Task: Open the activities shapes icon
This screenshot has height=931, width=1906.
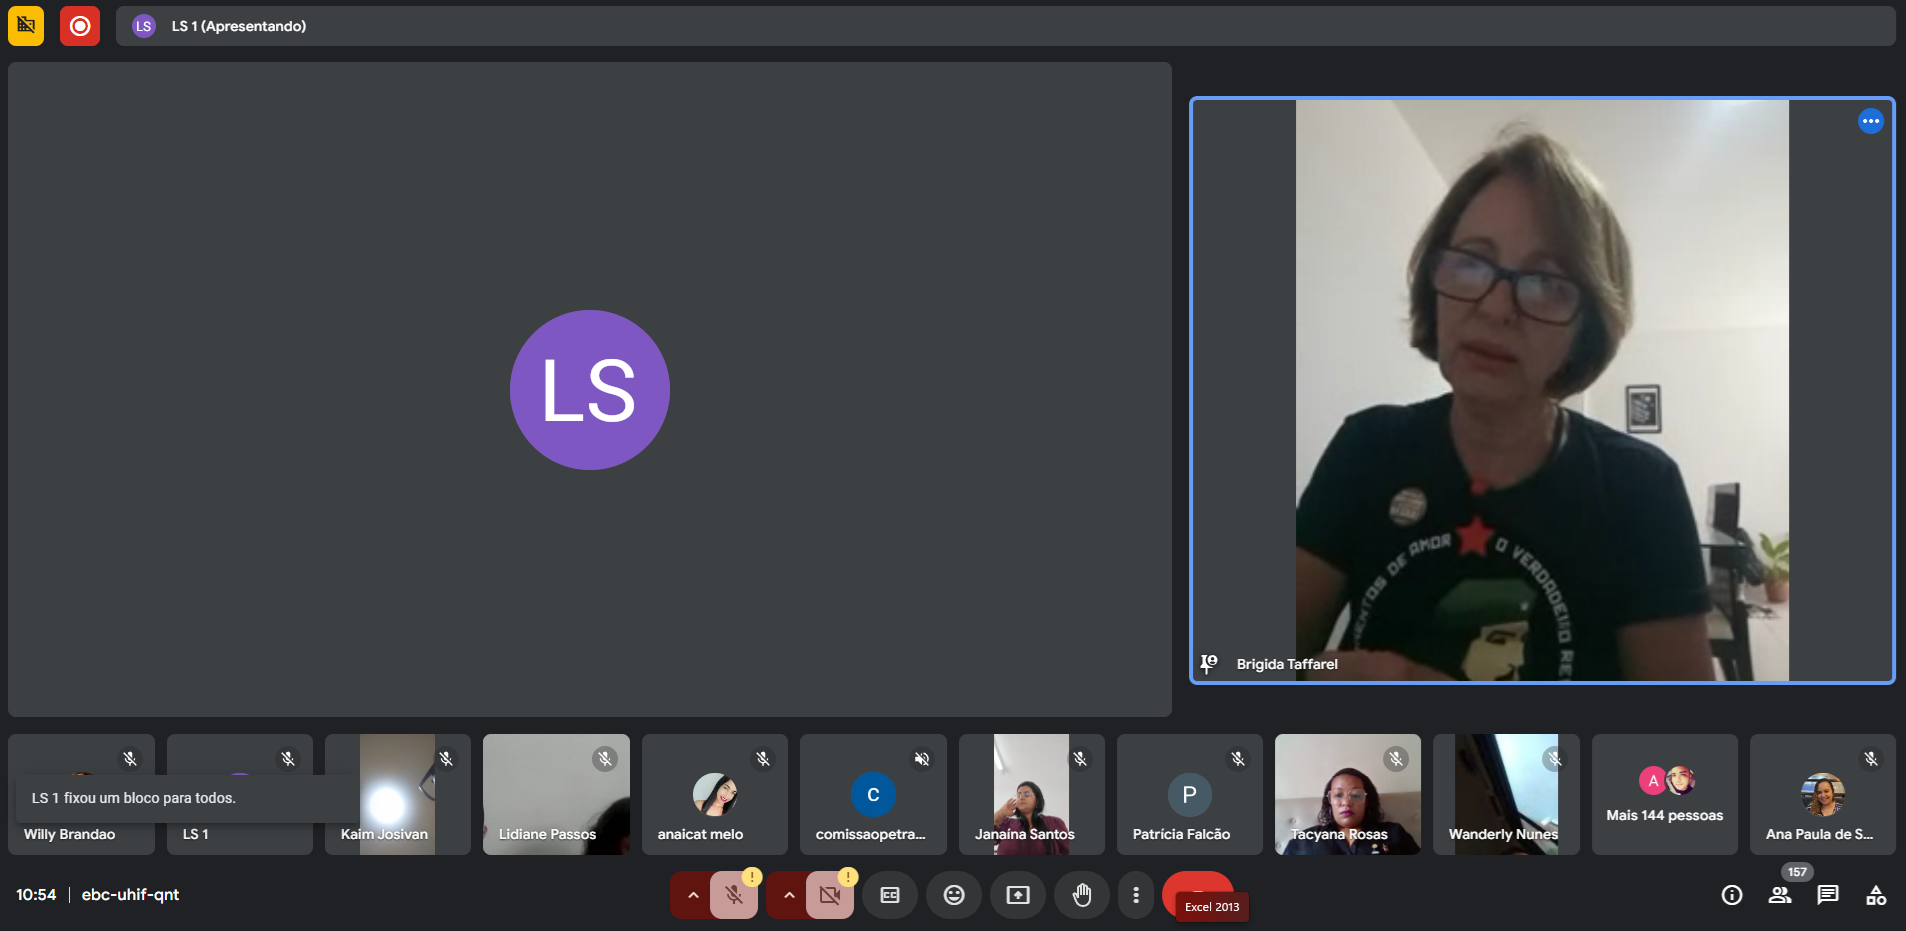Action: click(x=1876, y=895)
